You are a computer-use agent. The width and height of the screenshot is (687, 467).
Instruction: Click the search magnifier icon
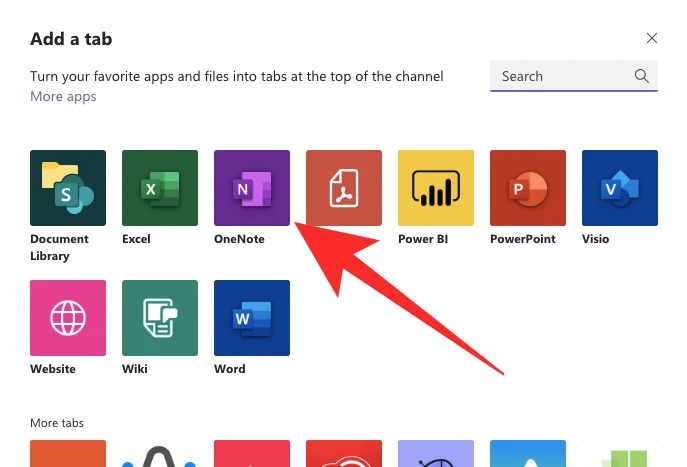pyautogui.click(x=641, y=76)
